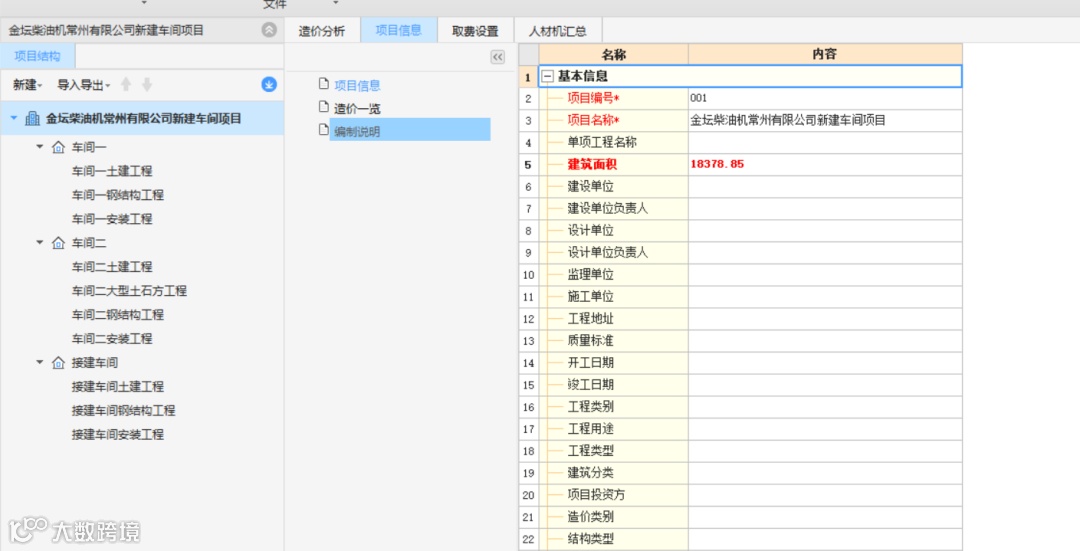Click building icon of the root project
This screenshot has height=551, width=1080.
(x=32, y=118)
